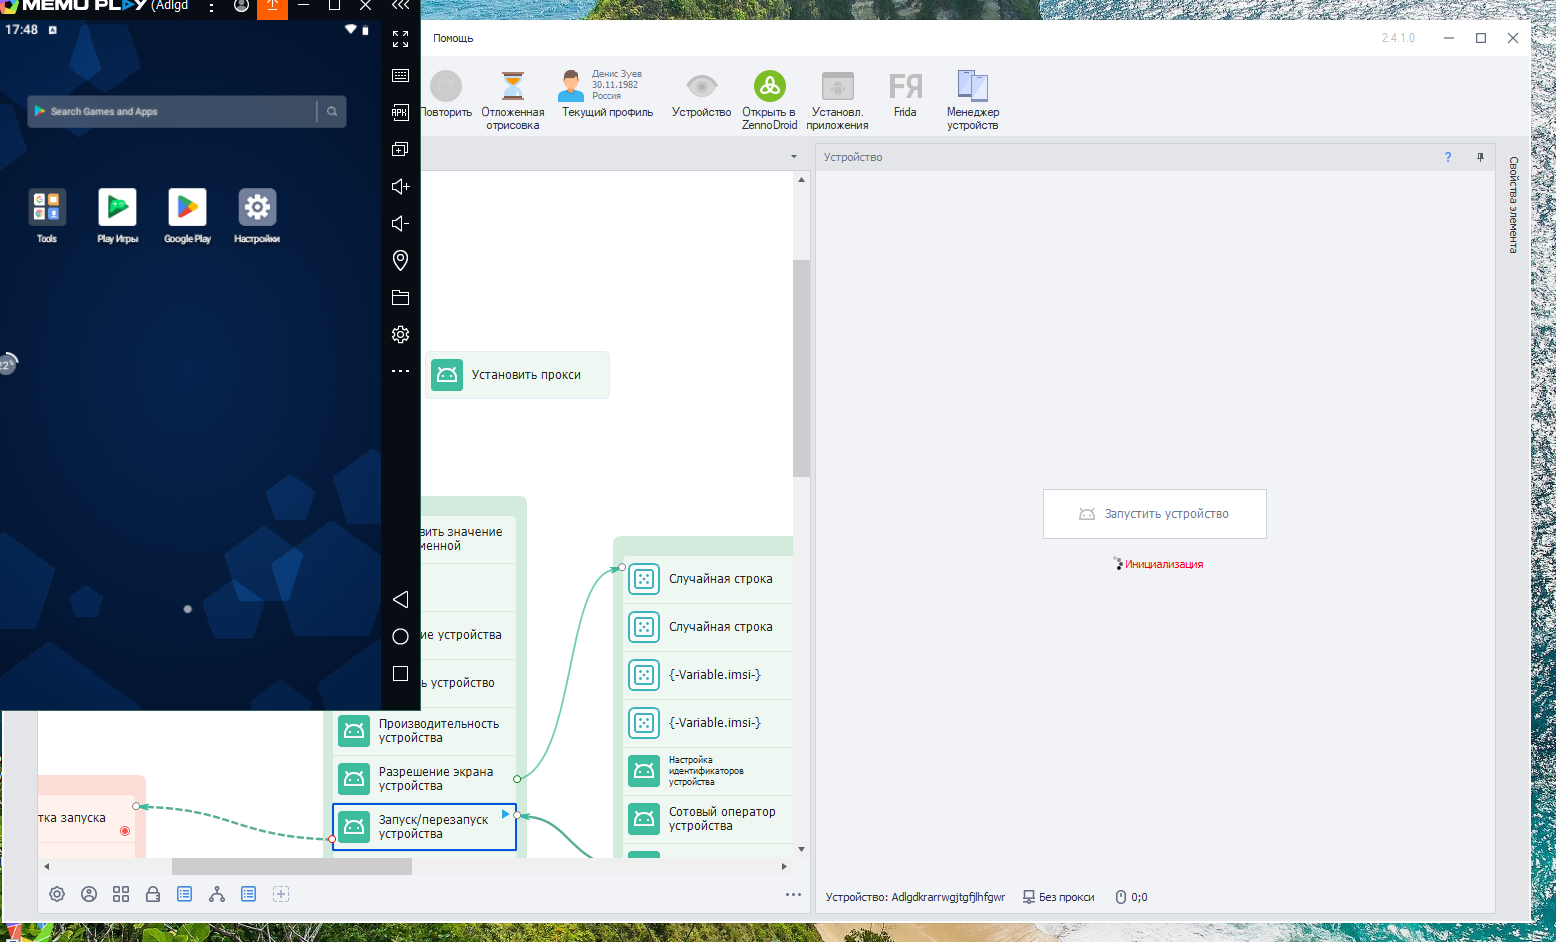Screen dimensions: 1556x942
Task: Select Установить прокси action block
Action: point(517,375)
